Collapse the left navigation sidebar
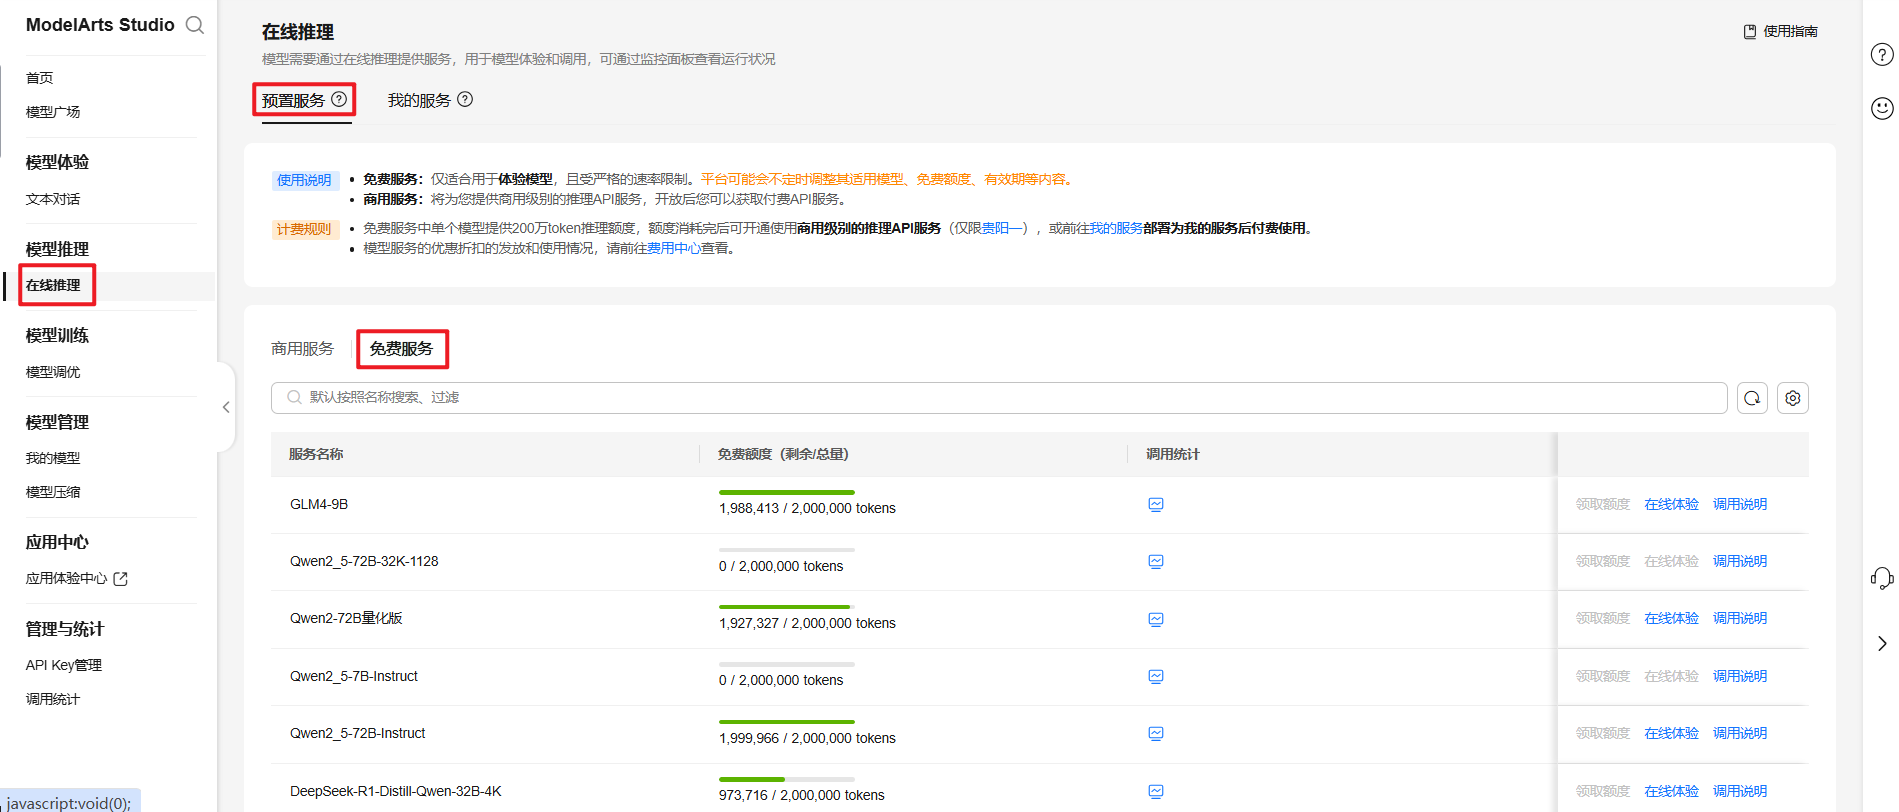 226,407
